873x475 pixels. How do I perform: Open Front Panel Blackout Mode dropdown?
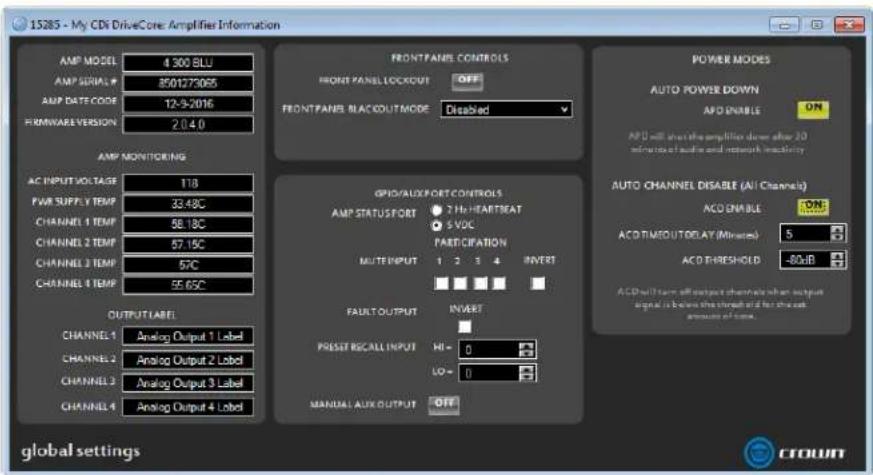[x=506, y=109]
